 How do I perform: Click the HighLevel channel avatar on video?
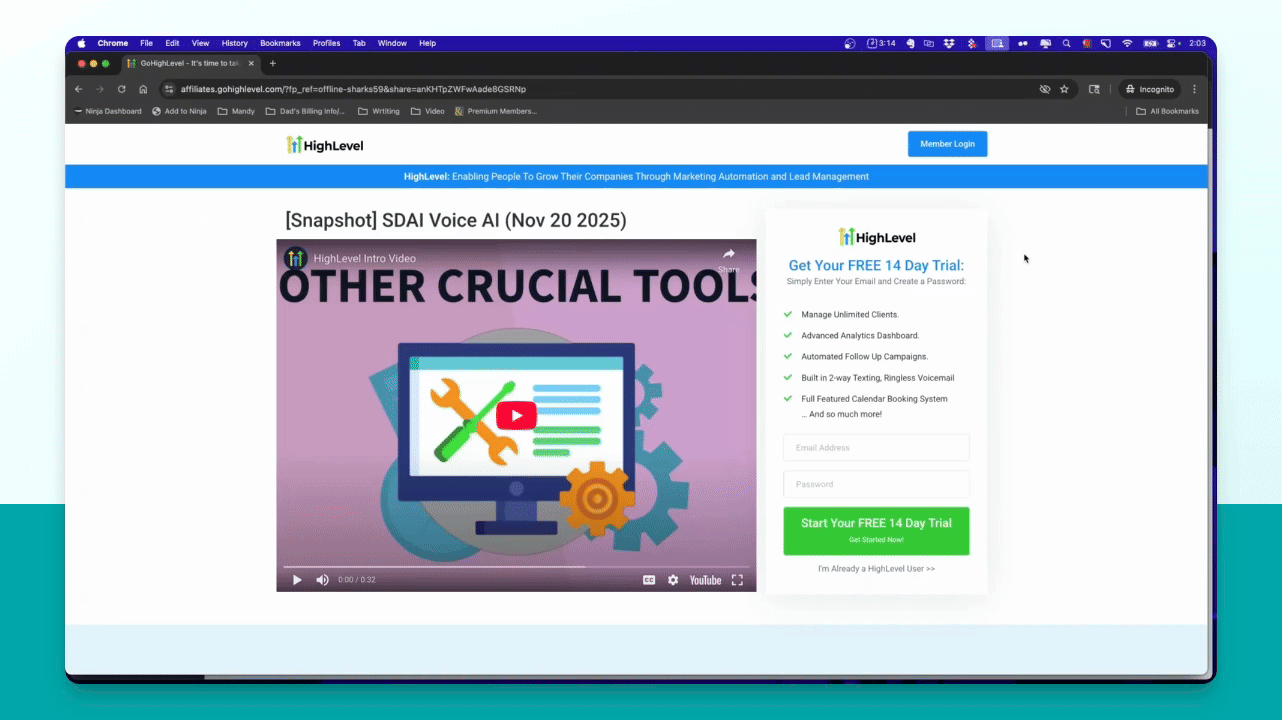(295, 258)
